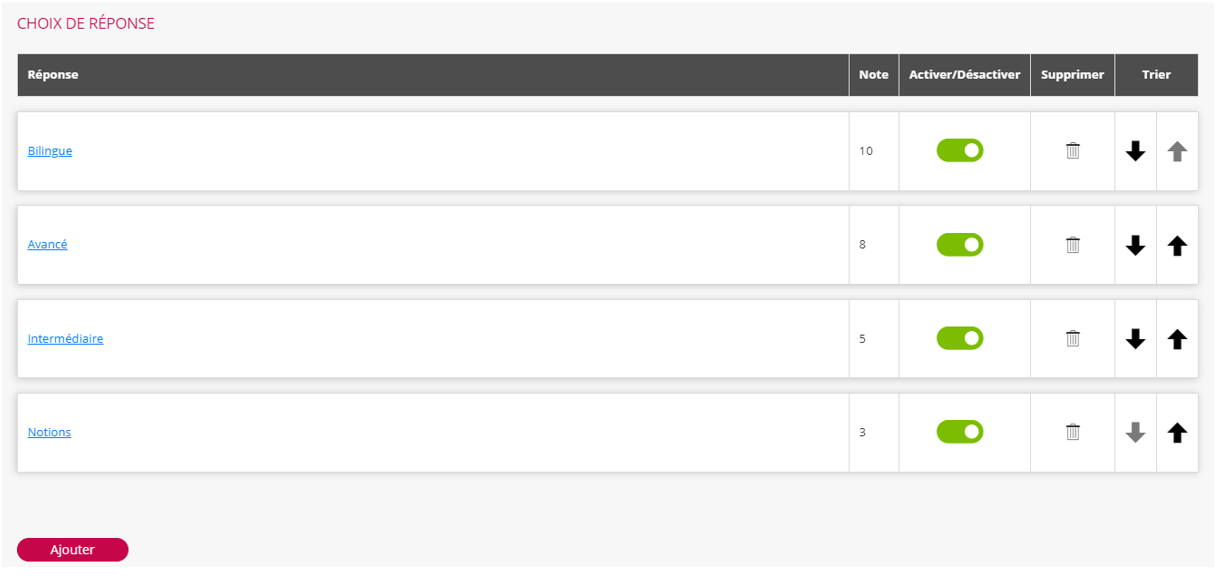Move Avancé down in the list
This screenshot has height=577, width=1215.
[x=1135, y=245]
